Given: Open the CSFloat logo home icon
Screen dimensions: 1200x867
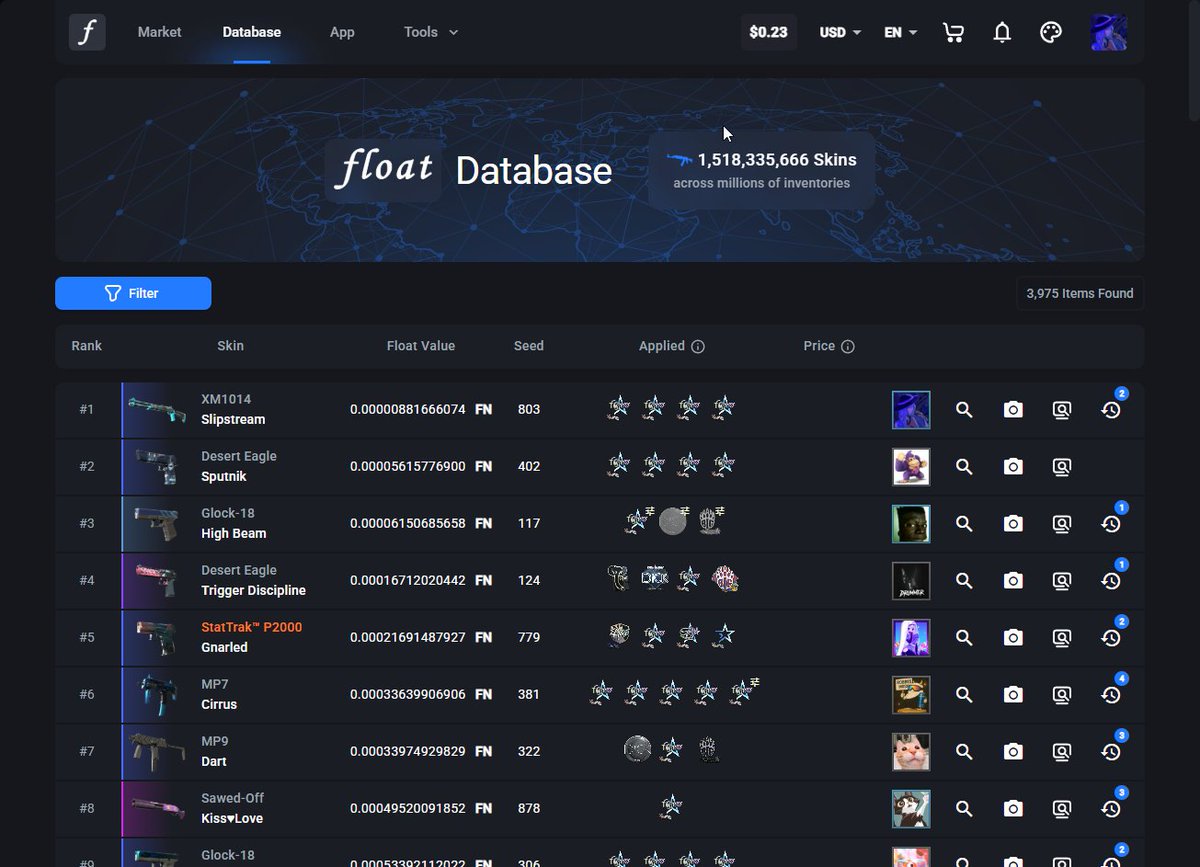Looking at the screenshot, I should coord(87,32).
